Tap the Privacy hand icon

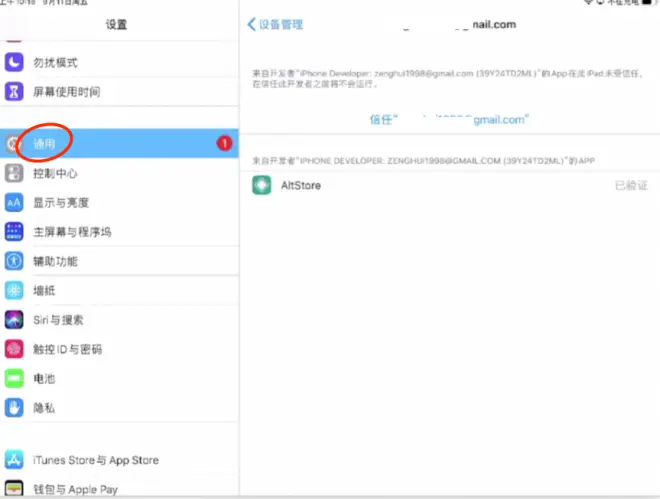[x=14, y=407]
